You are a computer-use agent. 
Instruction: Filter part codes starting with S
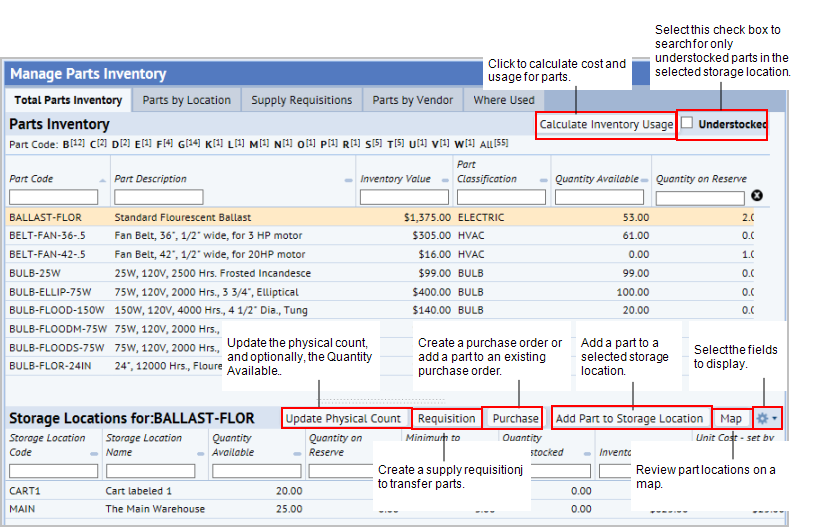[x=374, y=144]
